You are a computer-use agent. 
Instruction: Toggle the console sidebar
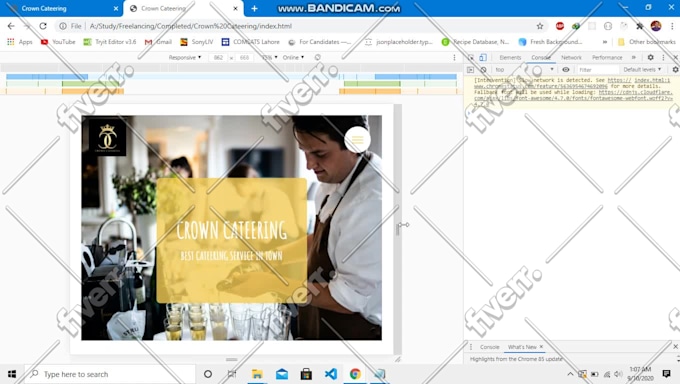[x=471, y=69]
